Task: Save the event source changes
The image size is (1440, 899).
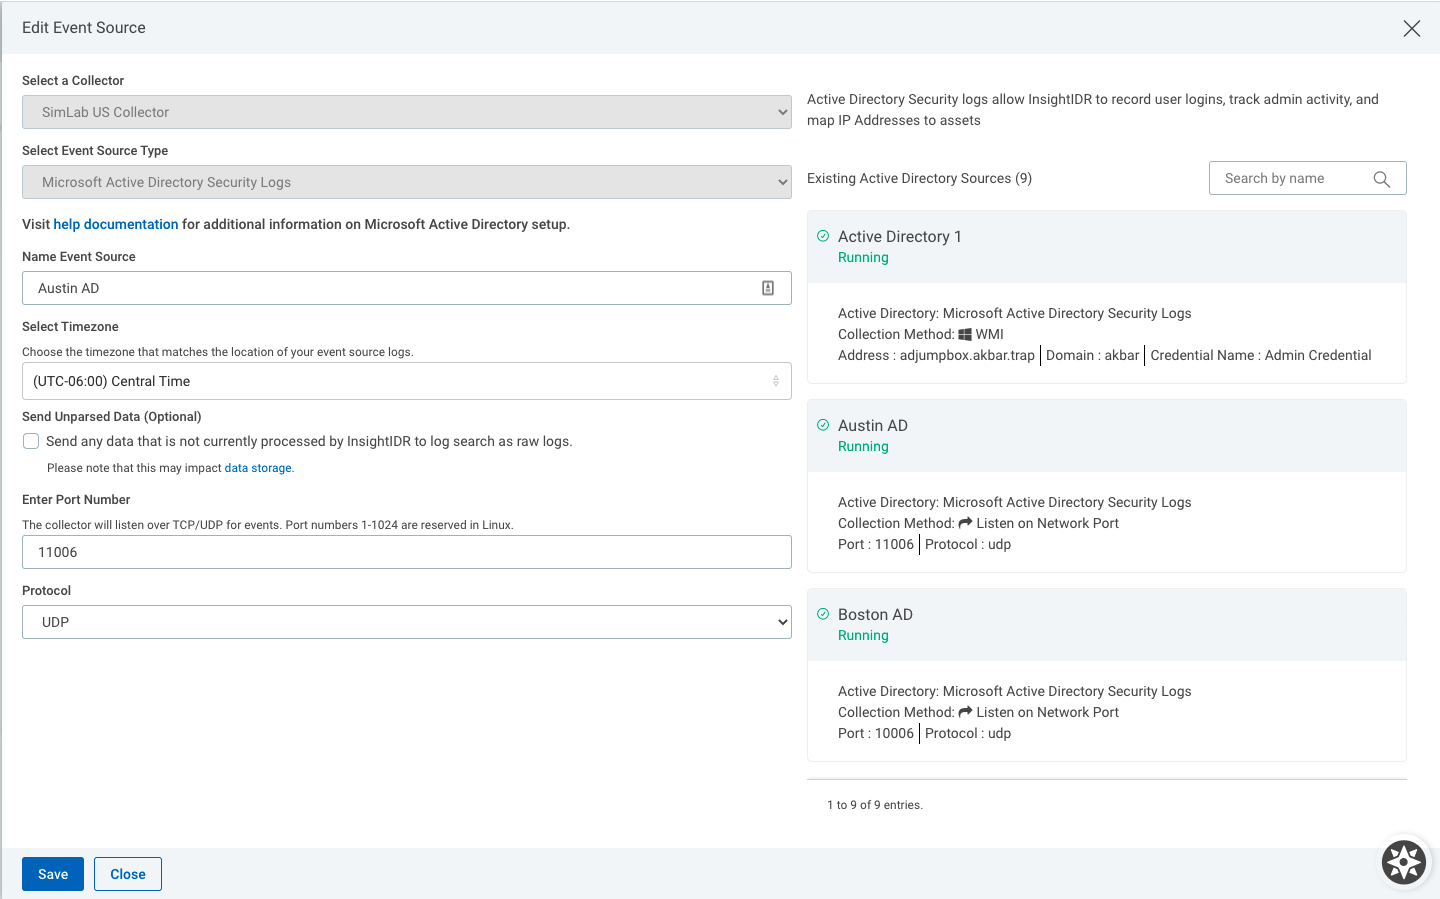Action: click(x=53, y=874)
